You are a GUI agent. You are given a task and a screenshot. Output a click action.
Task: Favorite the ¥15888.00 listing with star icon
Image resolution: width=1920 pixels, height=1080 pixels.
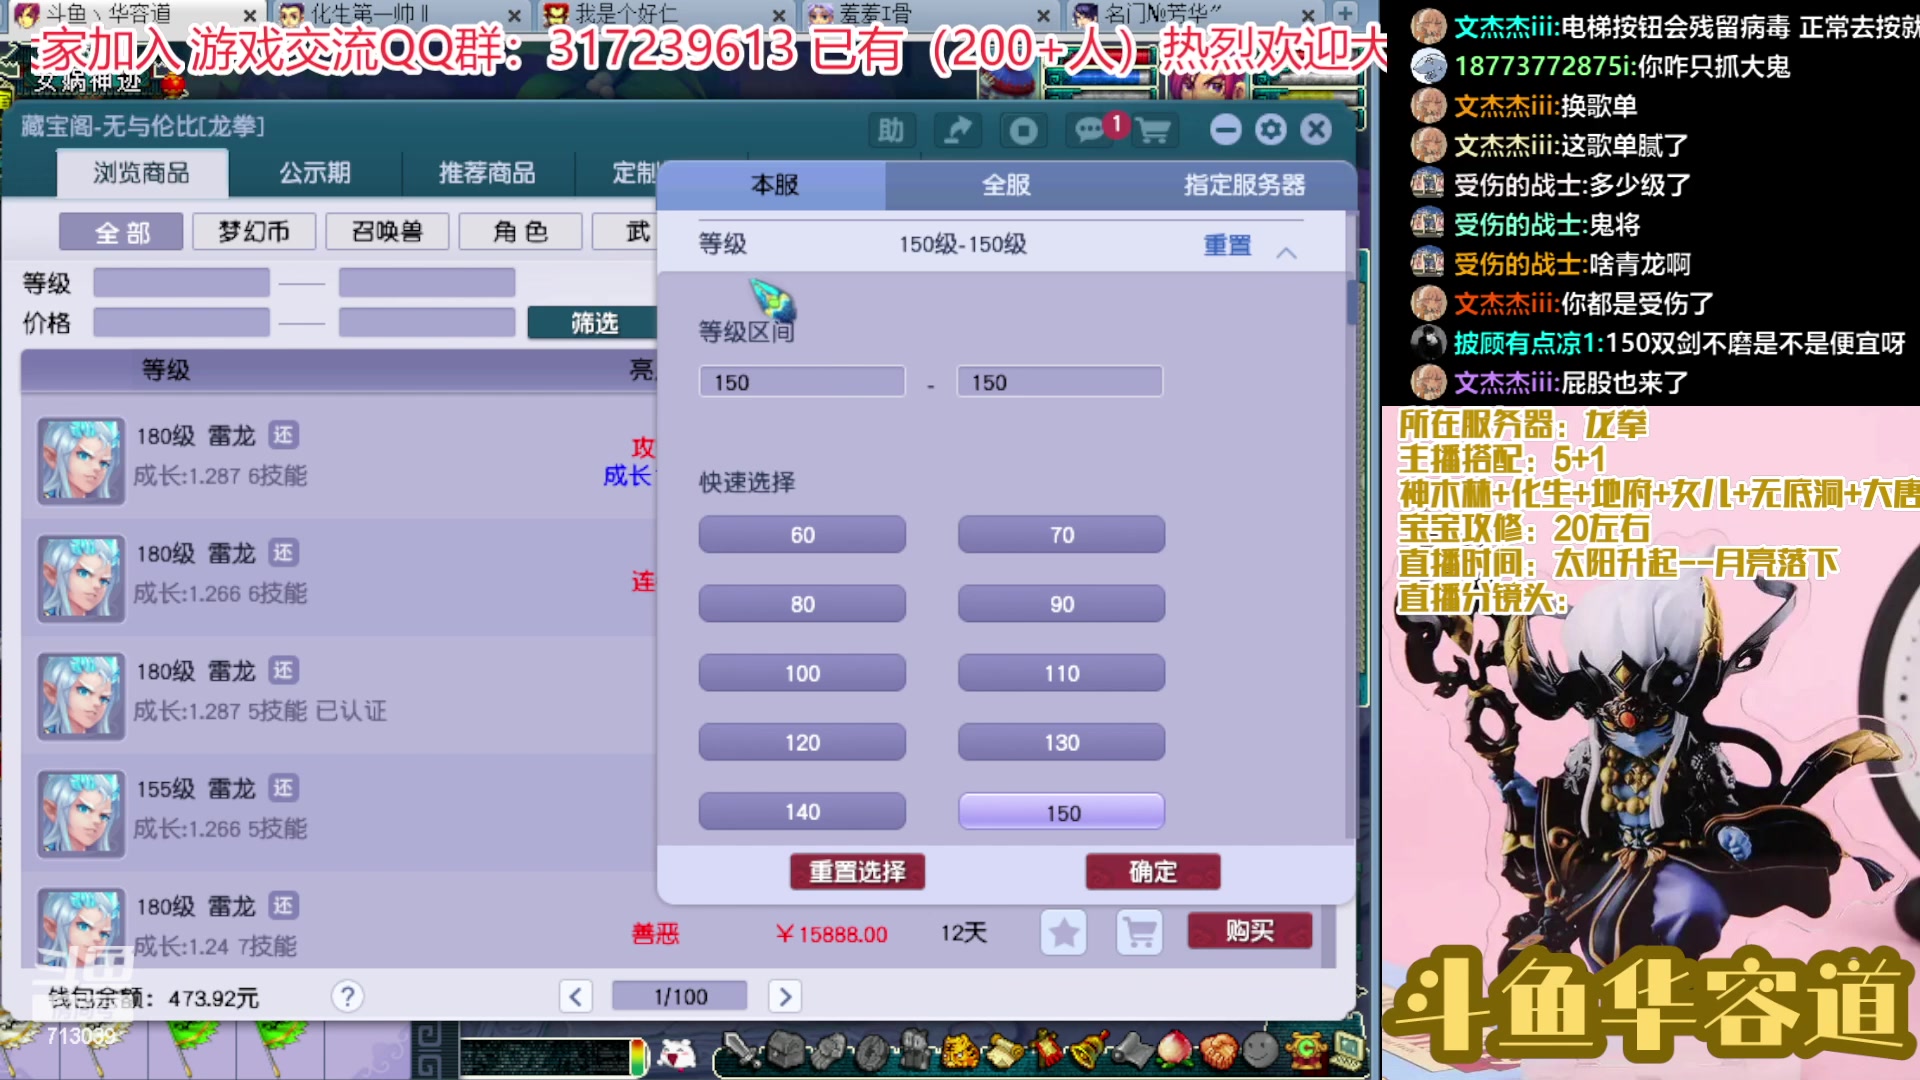1064,933
